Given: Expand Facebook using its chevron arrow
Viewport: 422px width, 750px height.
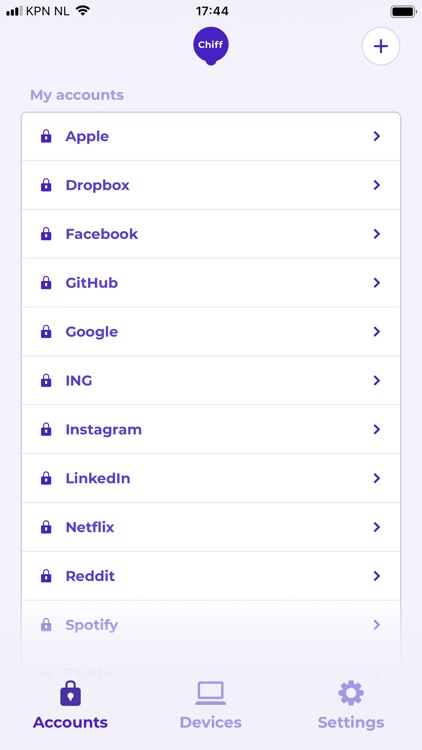Looking at the screenshot, I should tap(377, 234).
